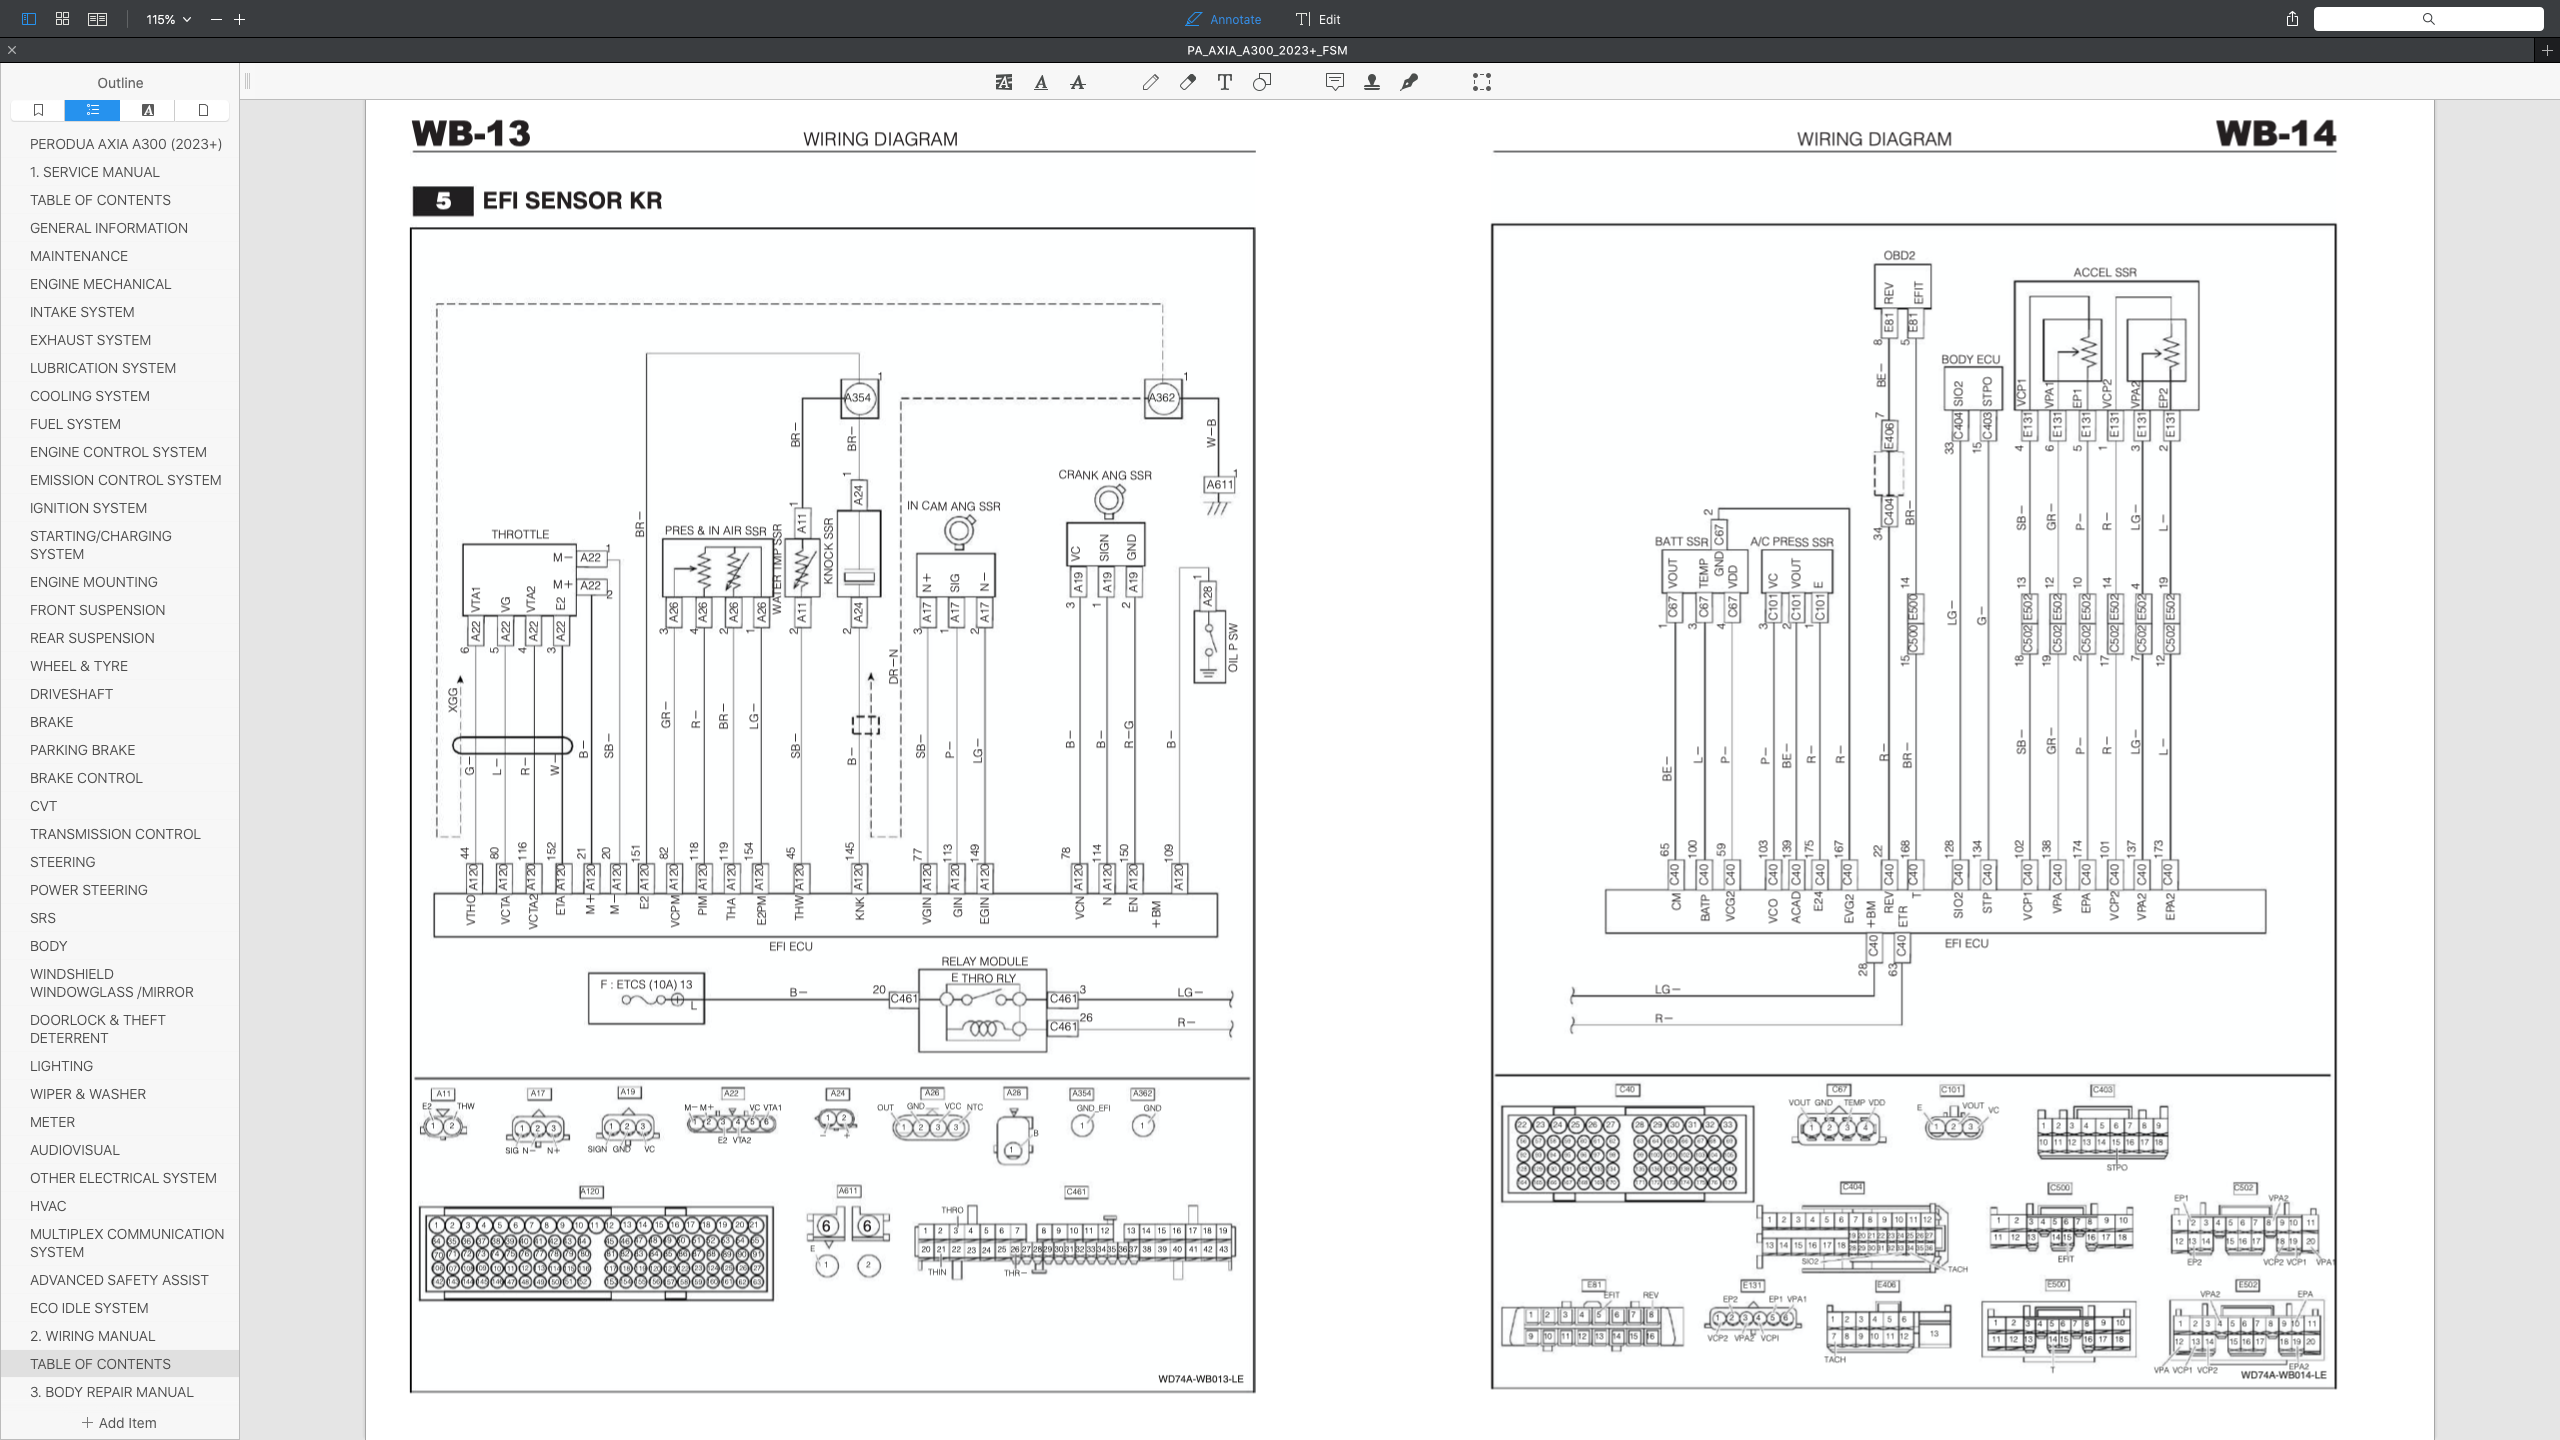Show page thumbnails in the sidebar
Image resolution: width=2560 pixels, height=1440 pixels.
(202, 110)
